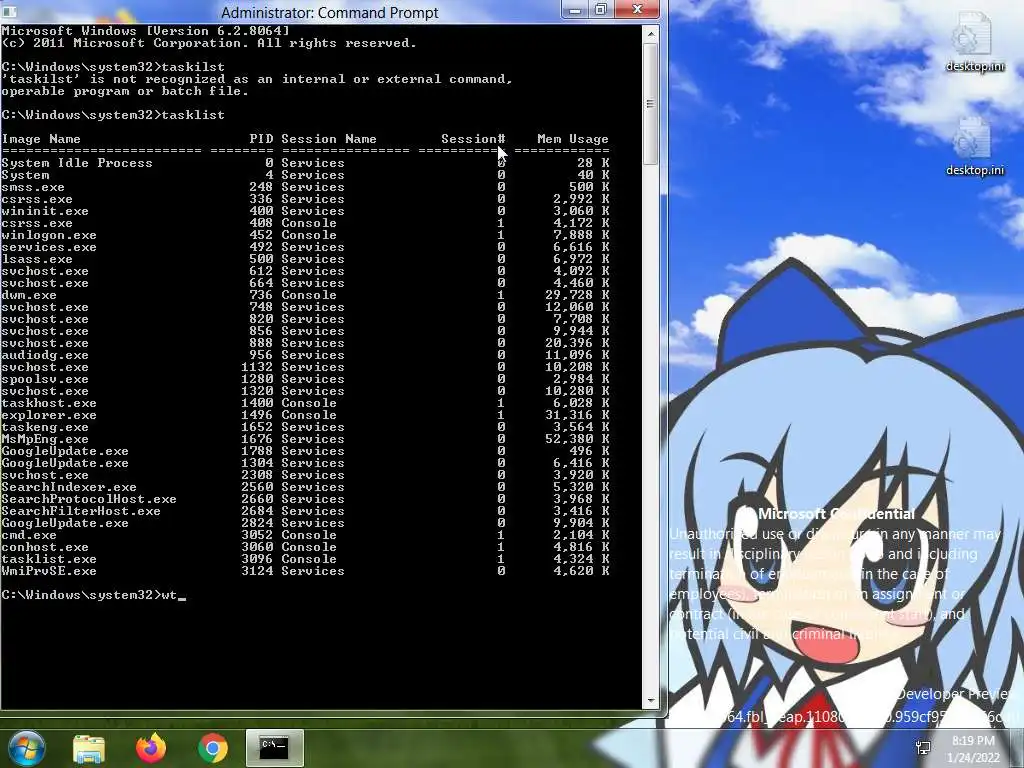Click the 'taskeng.exe' process name
Viewport: 1024px width, 768px height.
45,427
